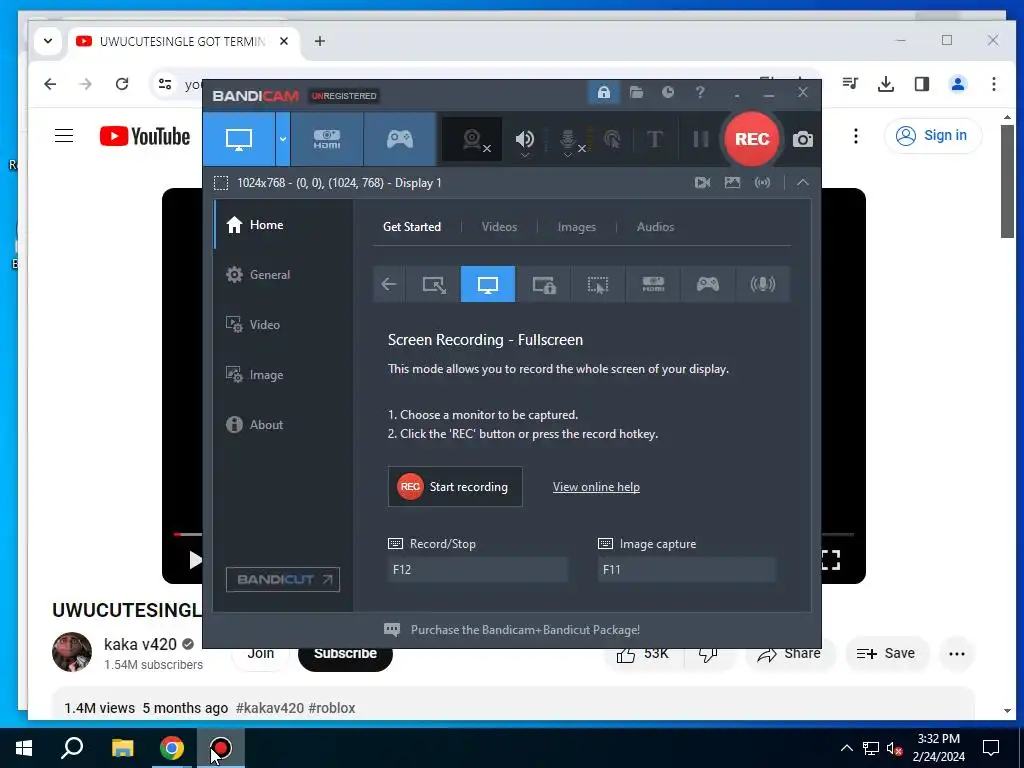
Task: Toggle mouse click effect icon
Action: point(612,140)
